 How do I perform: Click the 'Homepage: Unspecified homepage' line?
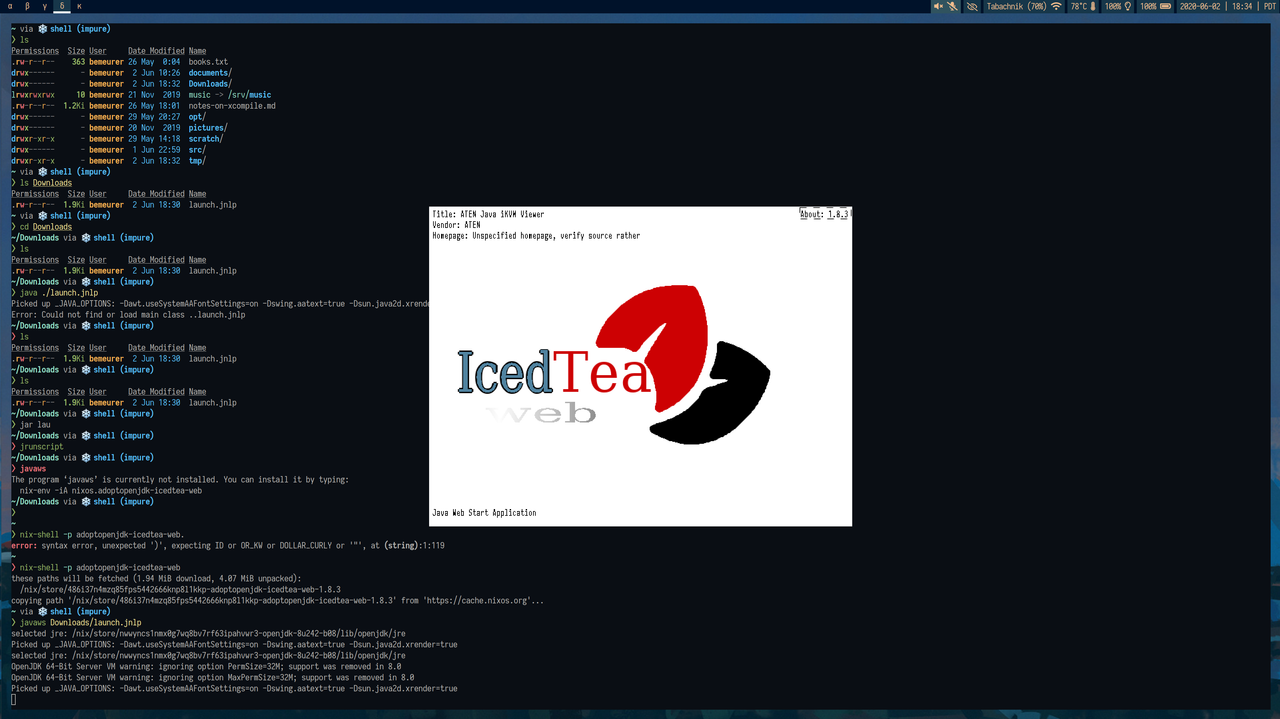pos(536,236)
